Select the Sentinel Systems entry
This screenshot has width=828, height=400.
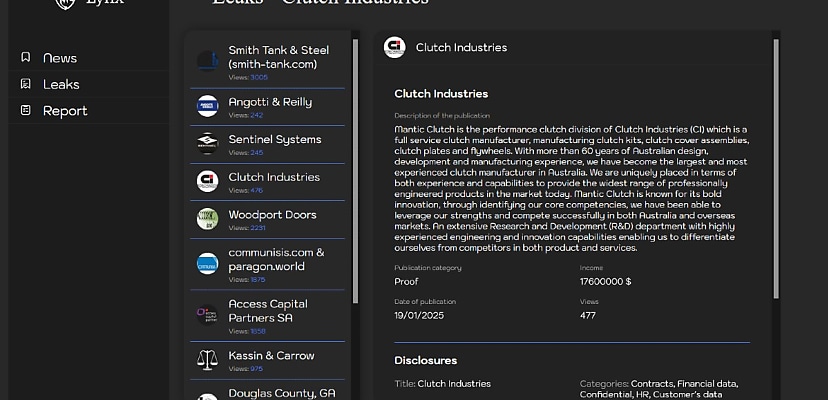click(267, 144)
